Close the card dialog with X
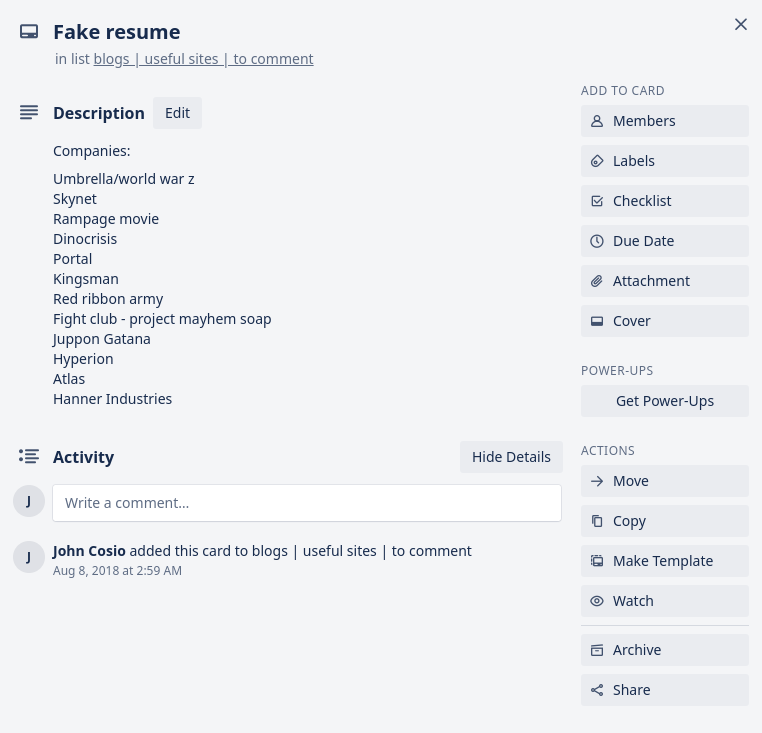 [x=741, y=24]
